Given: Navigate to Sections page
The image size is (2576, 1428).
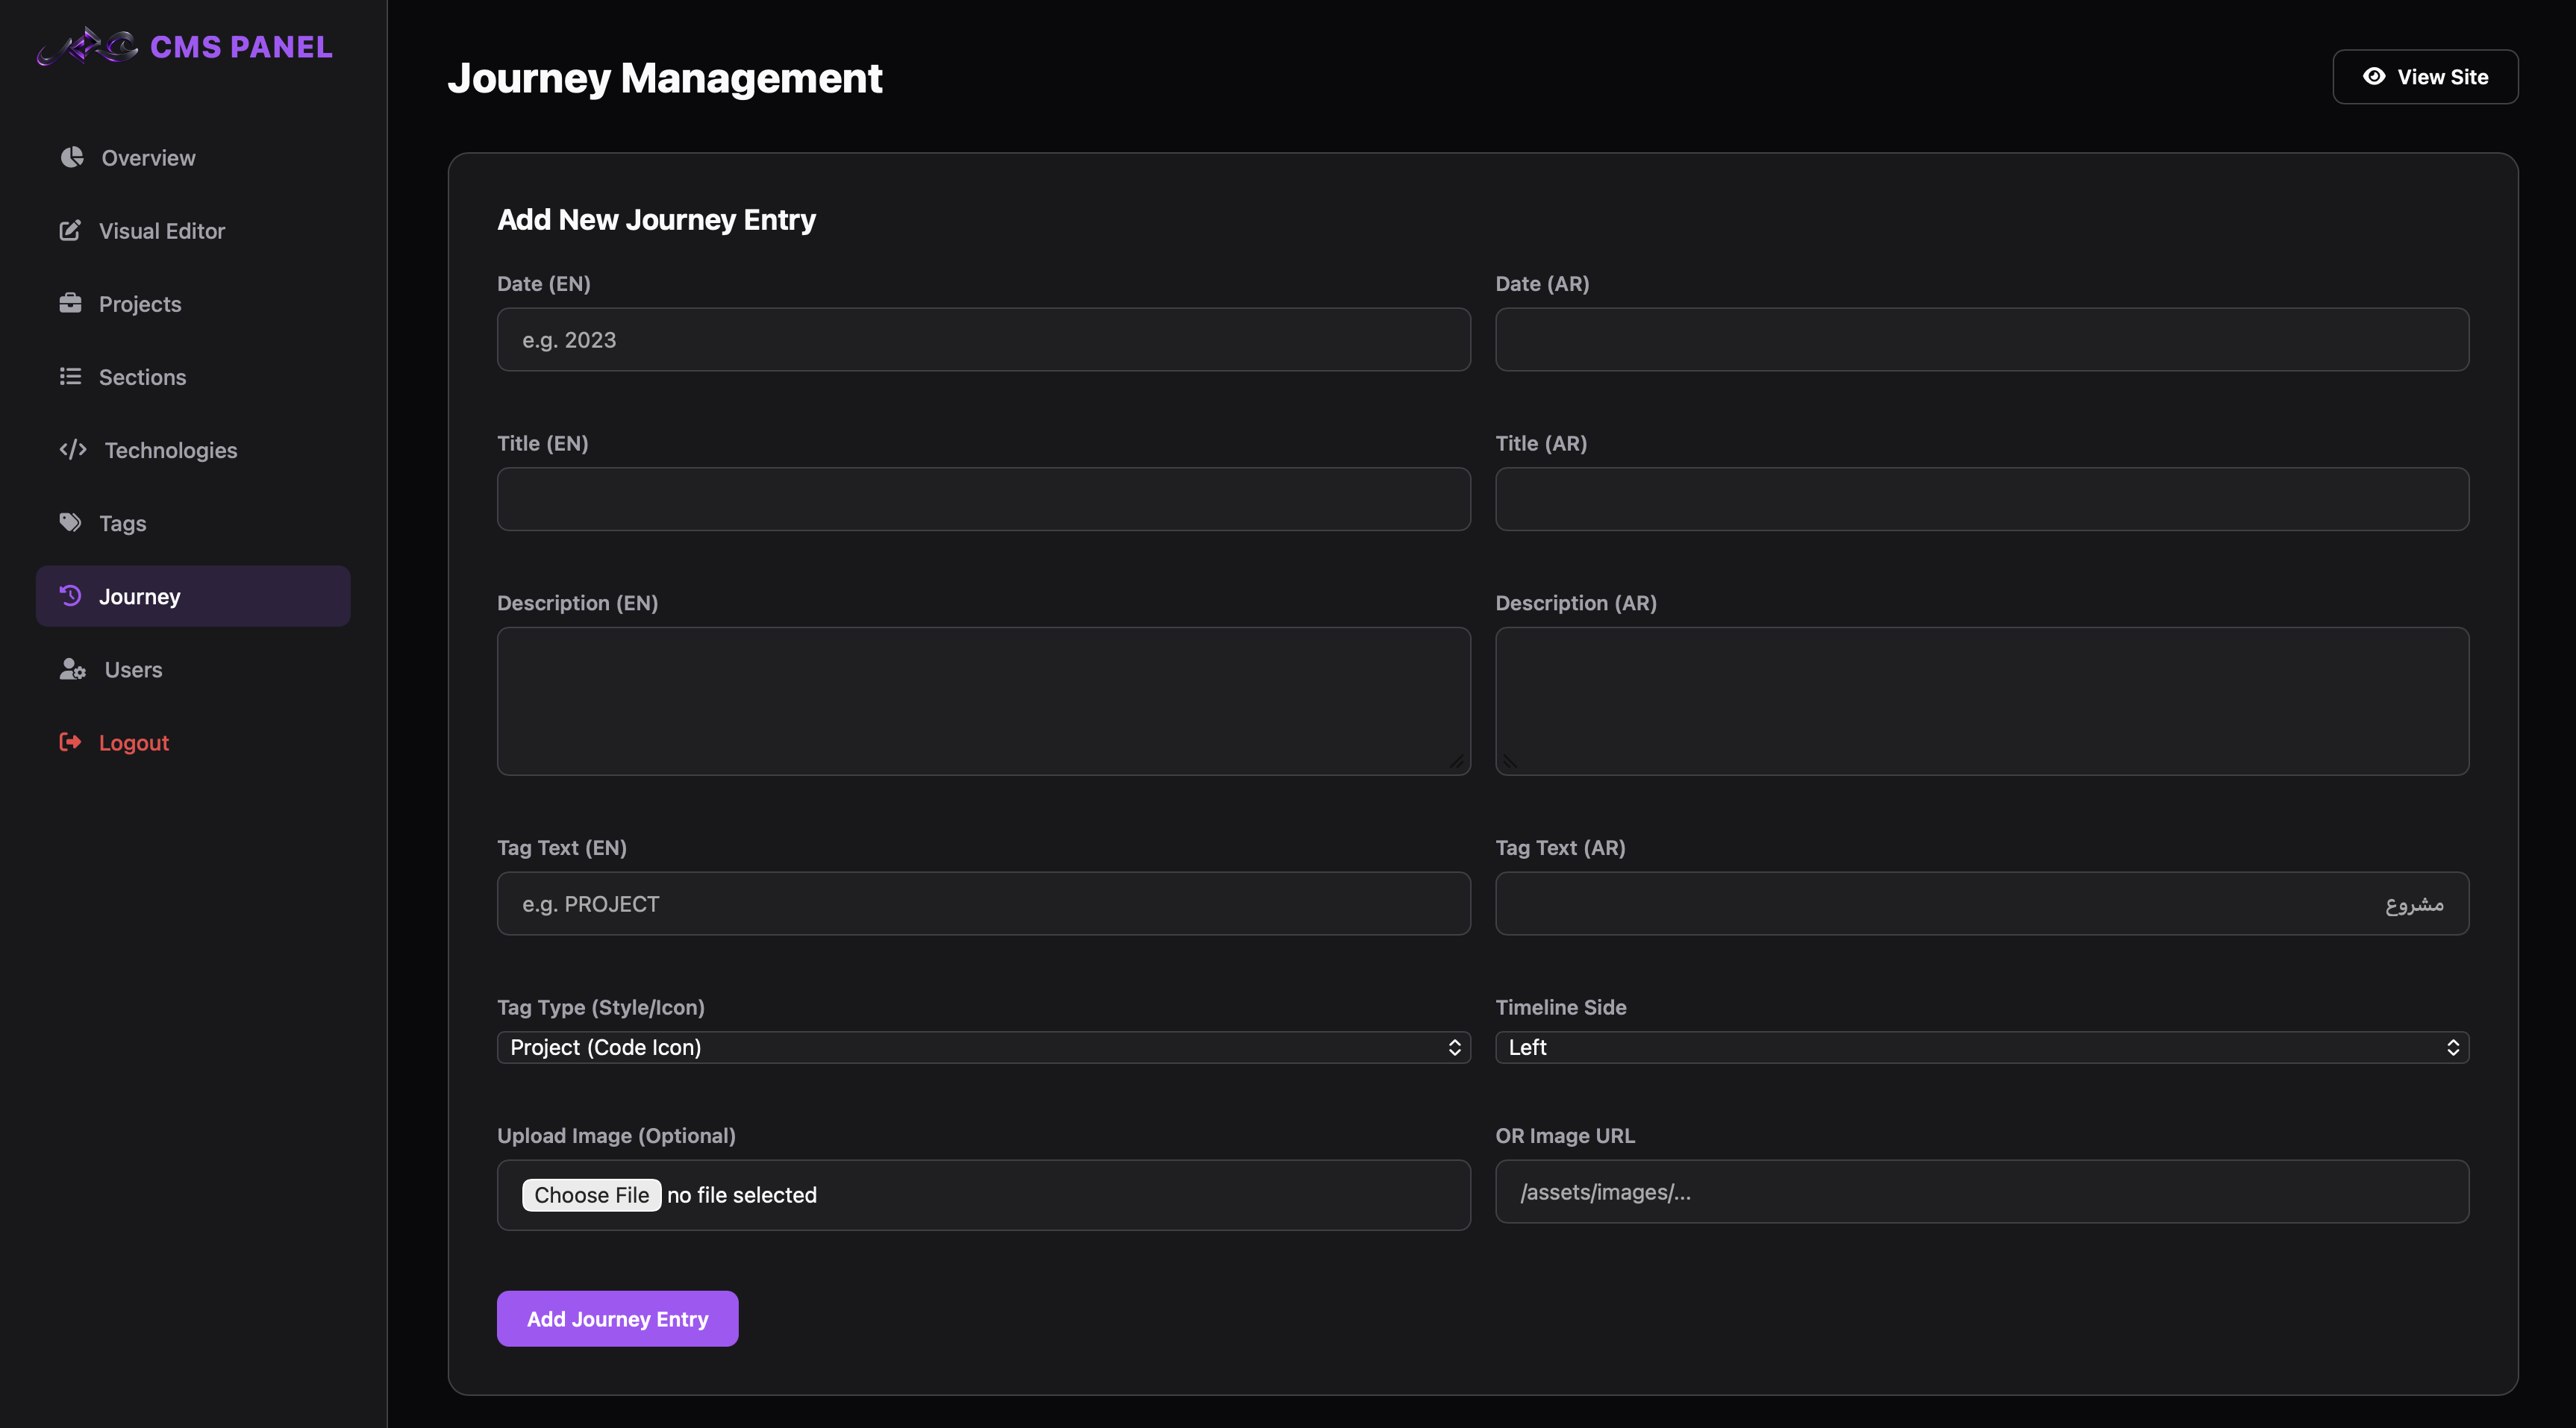Looking at the screenshot, I should click(193, 377).
